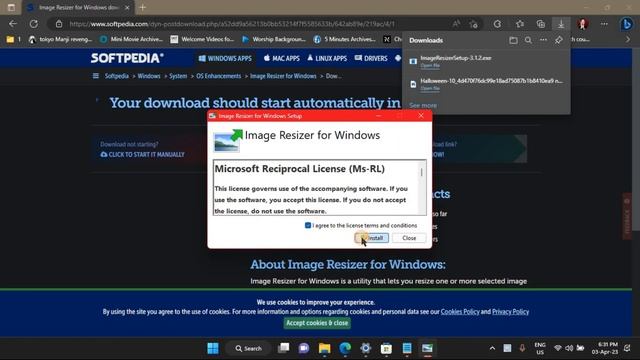Click the Softpedia breadcrumb link
Viewport: 640px width, 360px height.
pyautogui.click(x=117, y=76)
